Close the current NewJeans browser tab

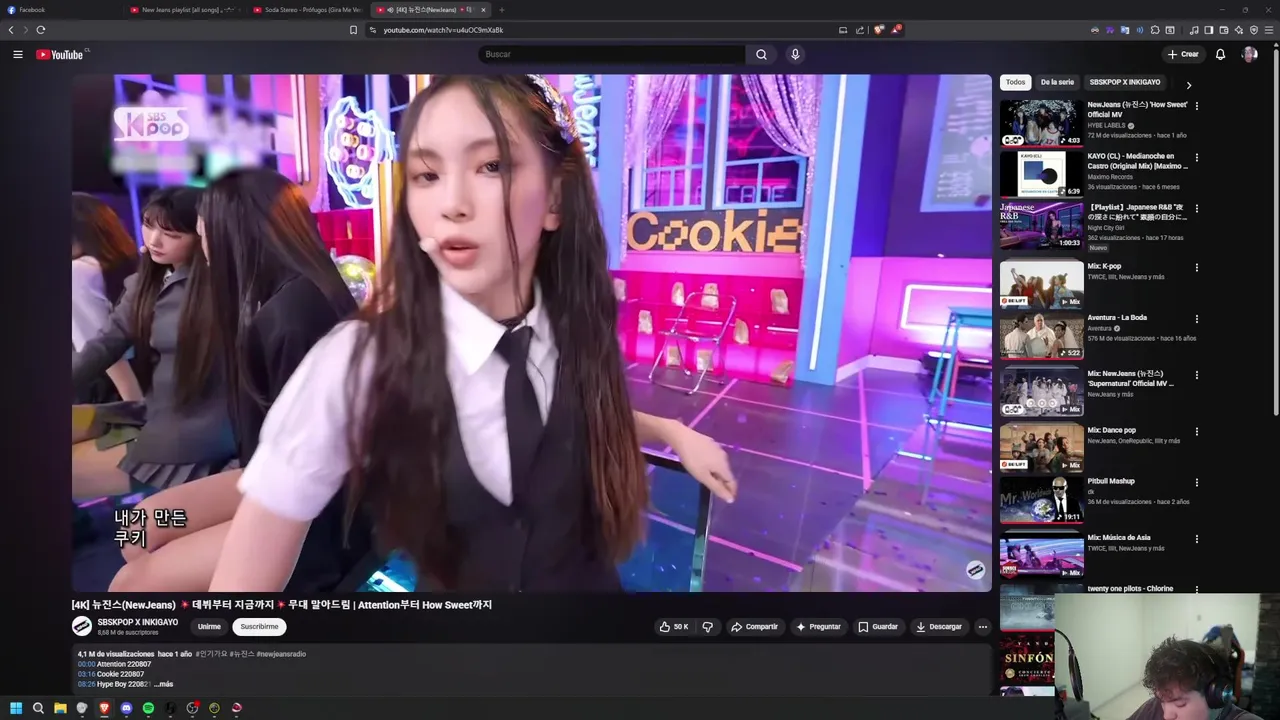483,10
